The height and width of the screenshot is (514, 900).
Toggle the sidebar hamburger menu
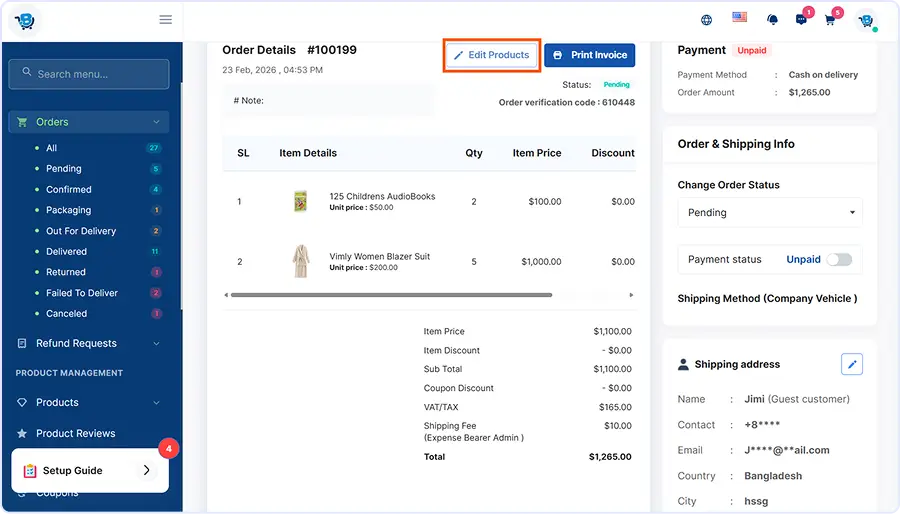coord(165,20)
